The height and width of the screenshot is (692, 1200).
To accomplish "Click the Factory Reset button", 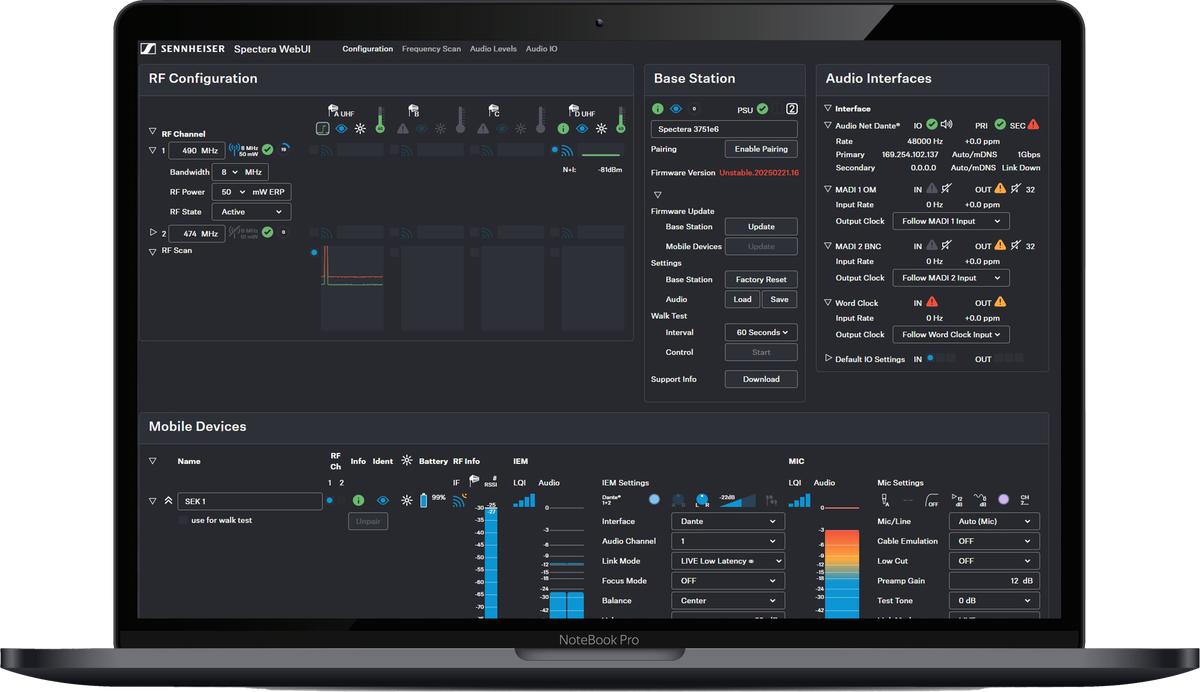I will tap(761, 279).
